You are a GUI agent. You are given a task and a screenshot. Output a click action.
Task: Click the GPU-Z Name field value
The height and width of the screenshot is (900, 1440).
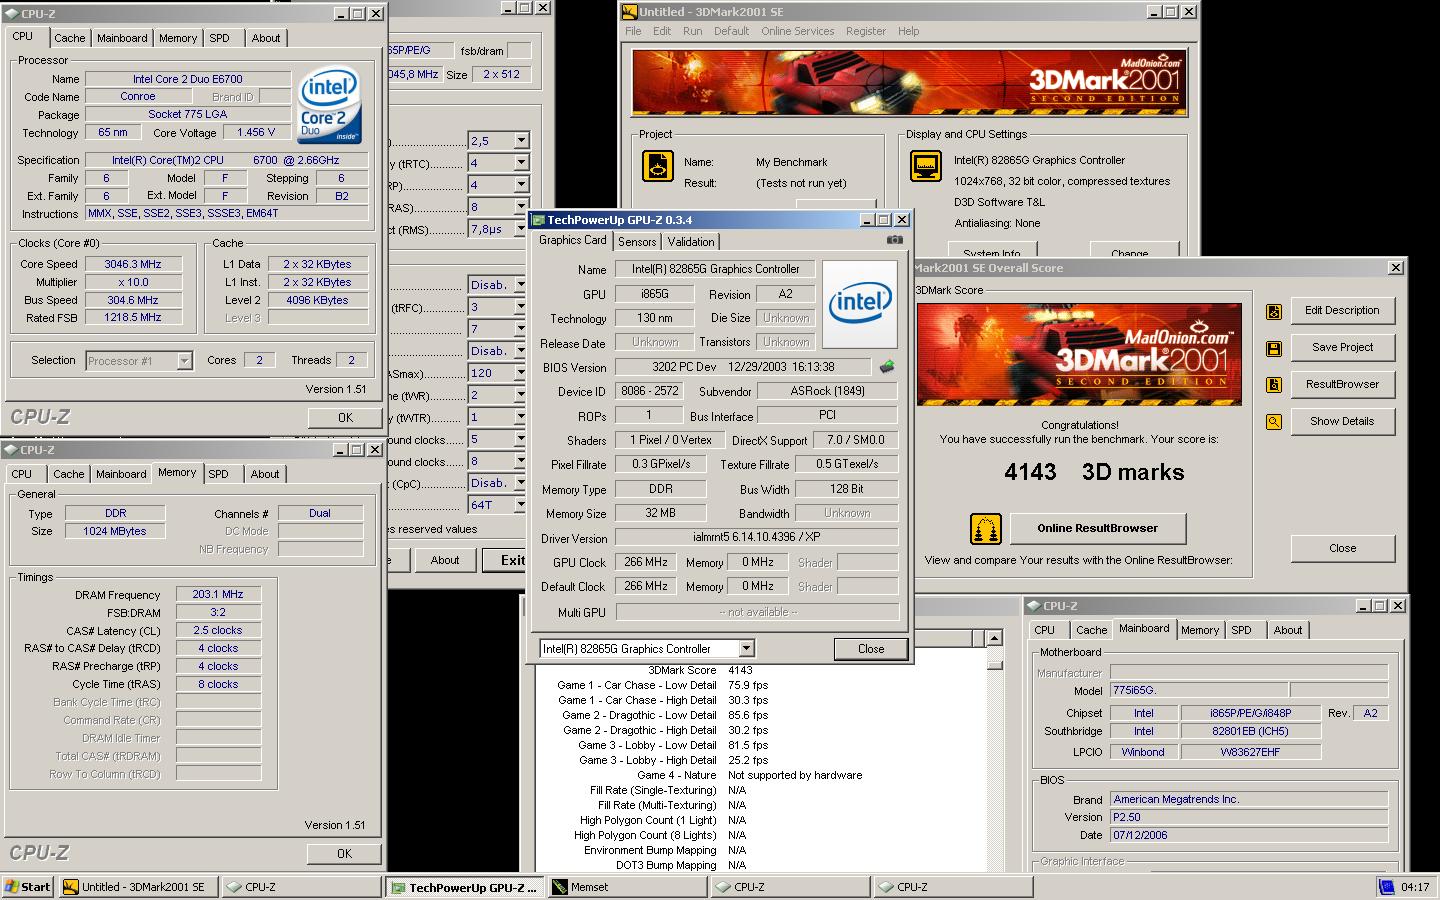714,269
